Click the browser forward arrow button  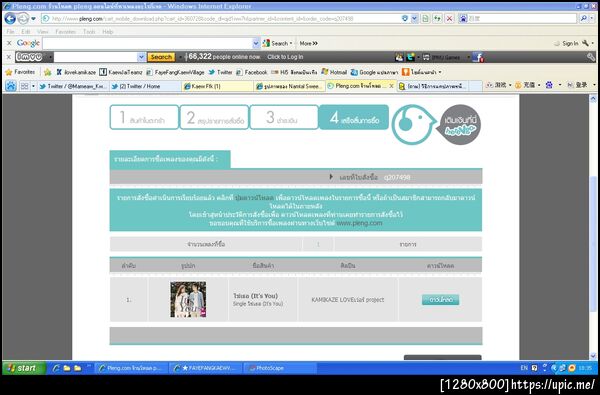[x=23, y=18]
